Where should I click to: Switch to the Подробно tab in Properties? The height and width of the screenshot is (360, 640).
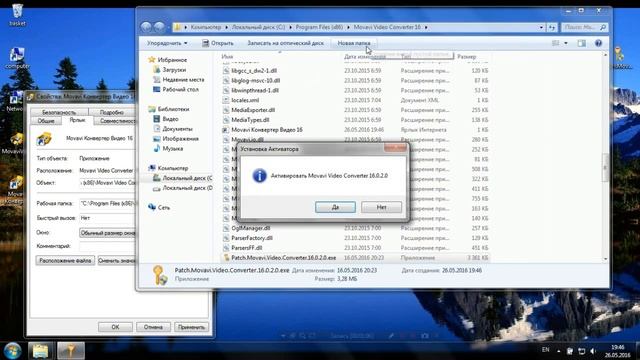(x=111, y=112)
